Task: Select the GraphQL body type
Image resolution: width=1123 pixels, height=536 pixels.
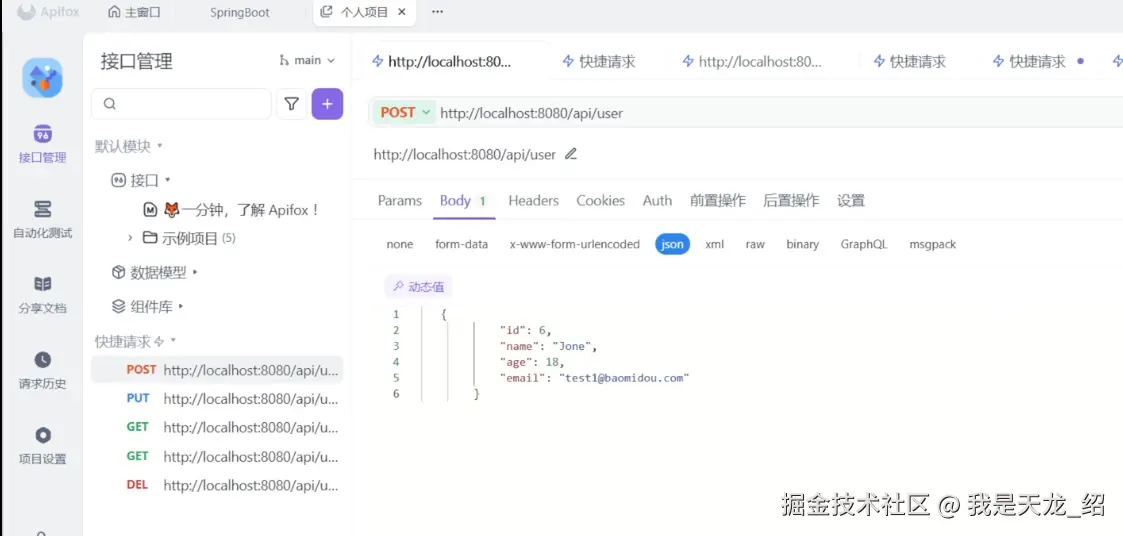Action: pos(864,244)
